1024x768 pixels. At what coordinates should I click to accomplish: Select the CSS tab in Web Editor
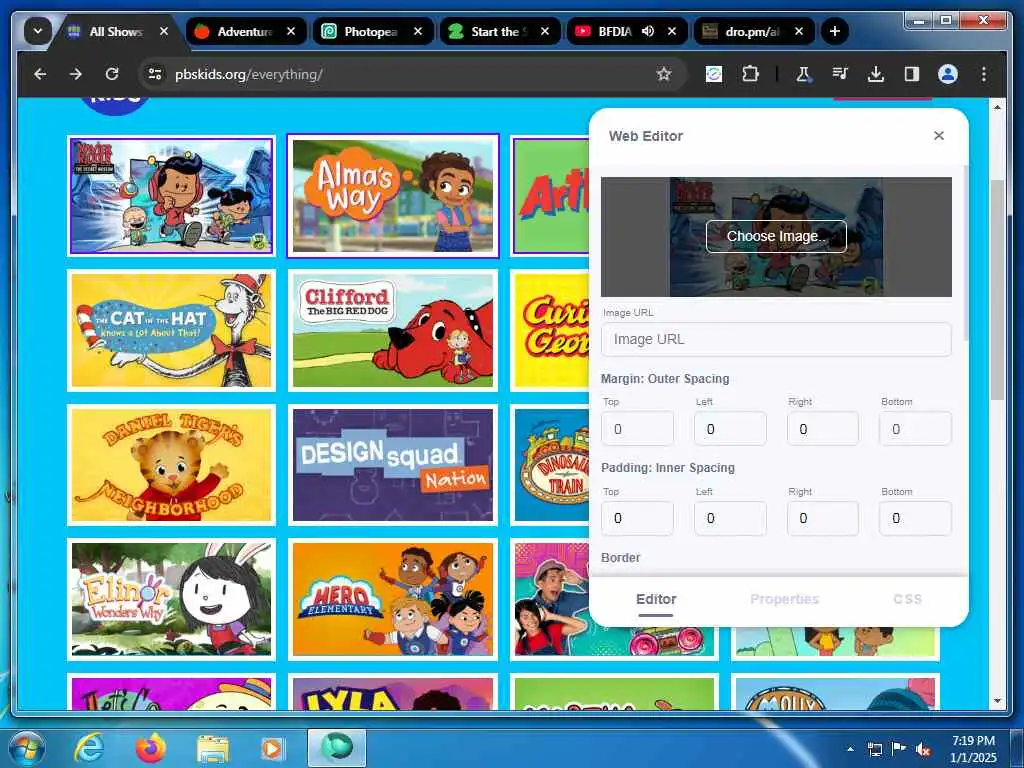907,600
